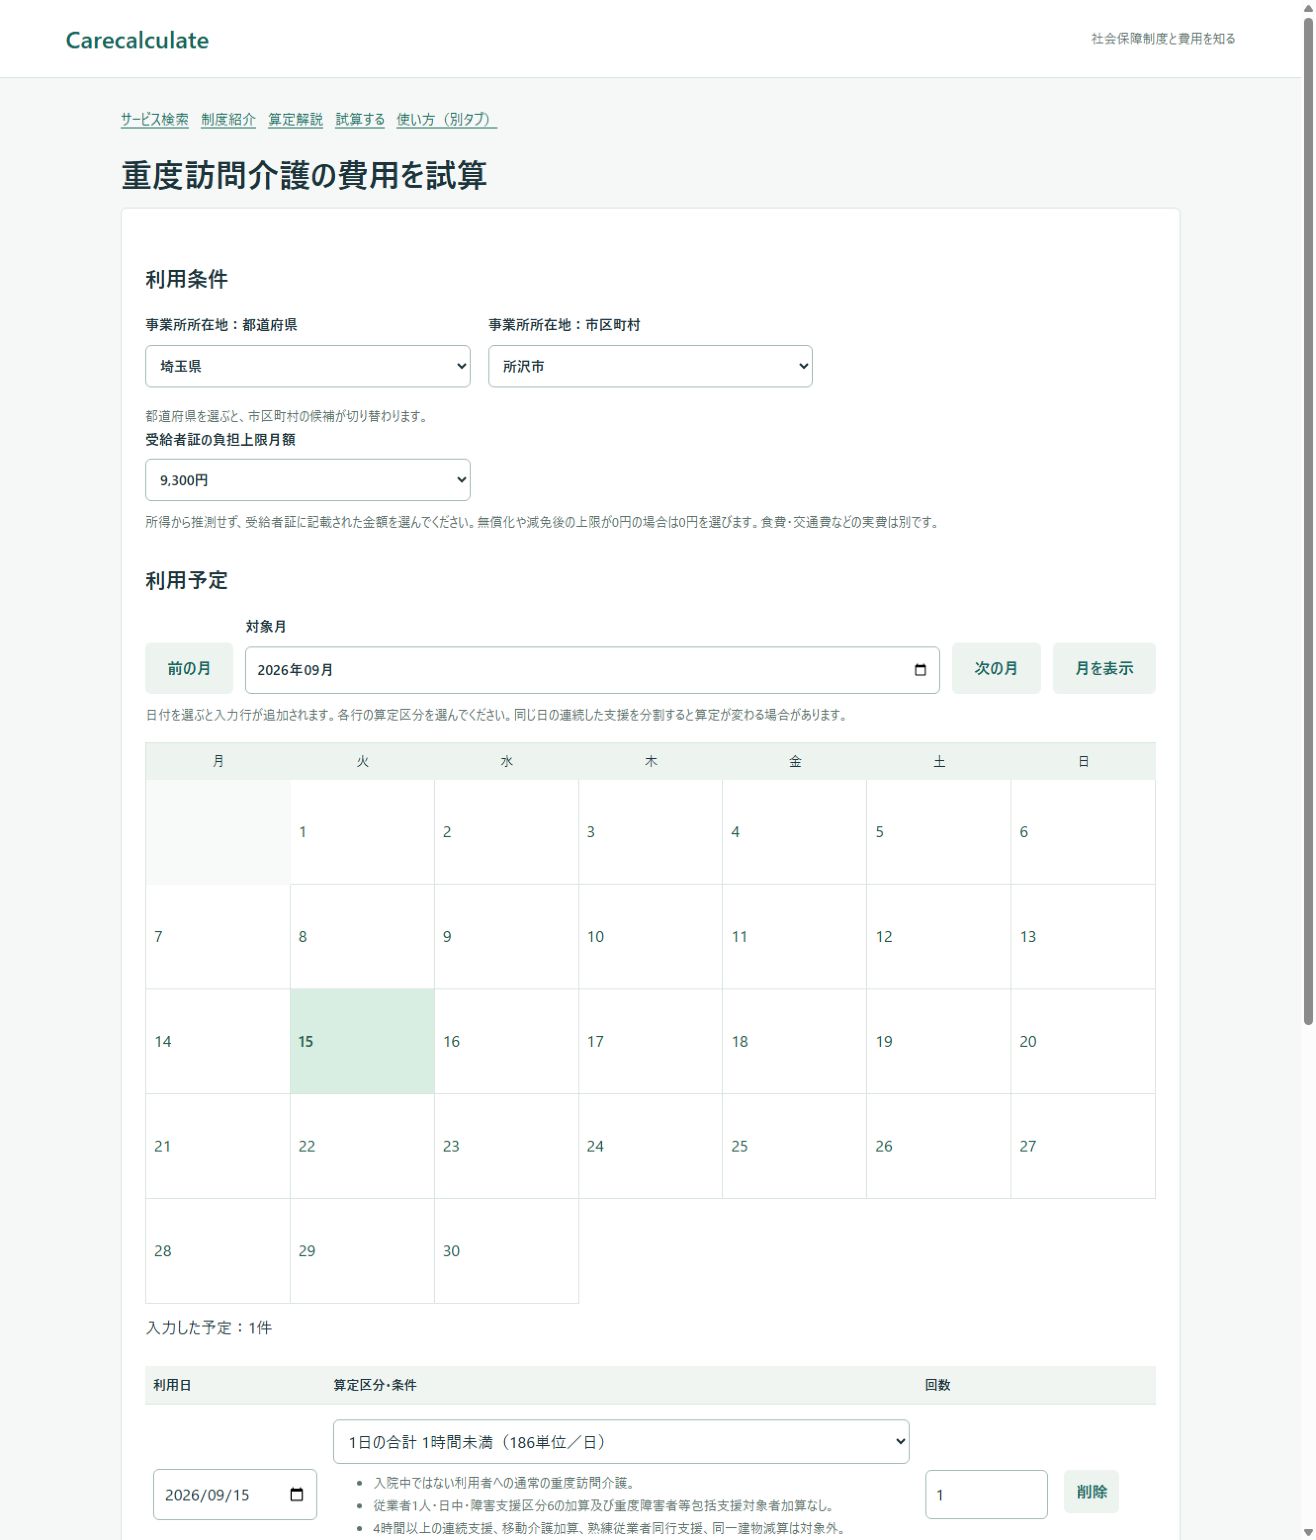Click the 次の月 button
Screen dimensions: 1316x1540
click(x=996, y=668)
